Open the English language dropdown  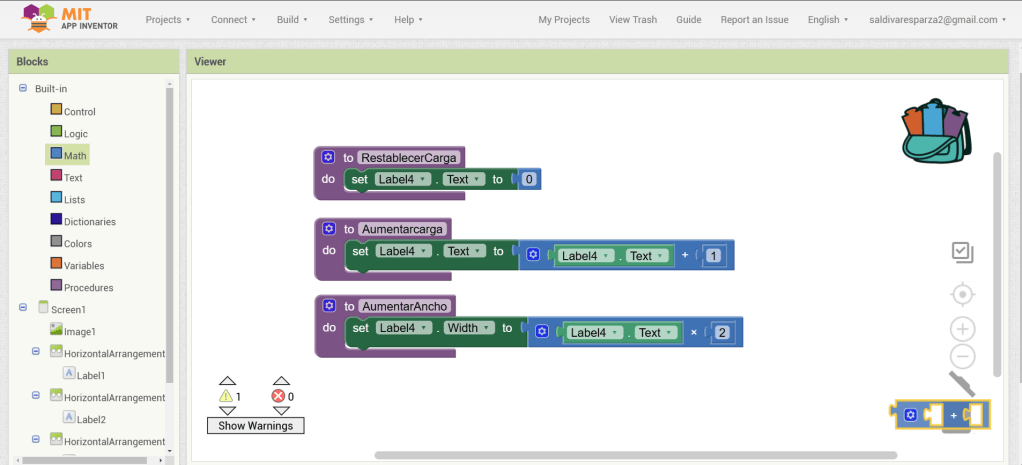point(828,20)
